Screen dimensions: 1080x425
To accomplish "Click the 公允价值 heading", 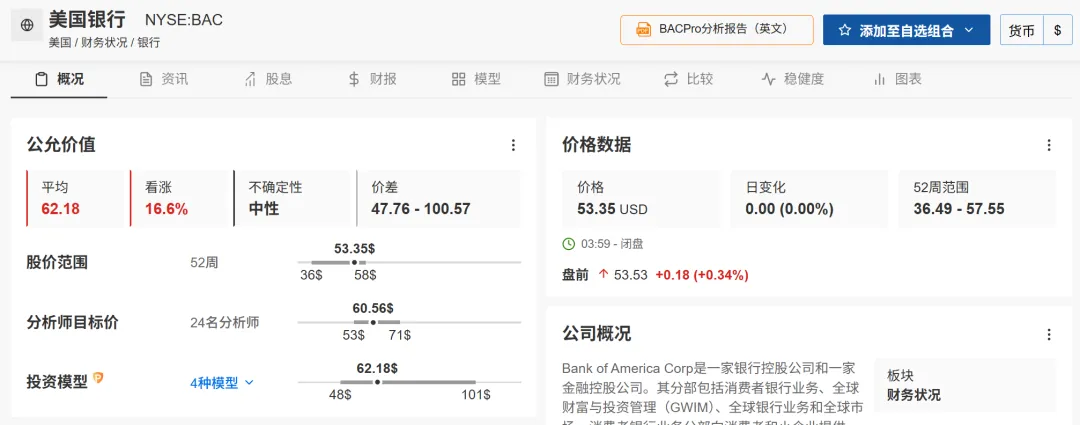I will [x=61, y=145].
